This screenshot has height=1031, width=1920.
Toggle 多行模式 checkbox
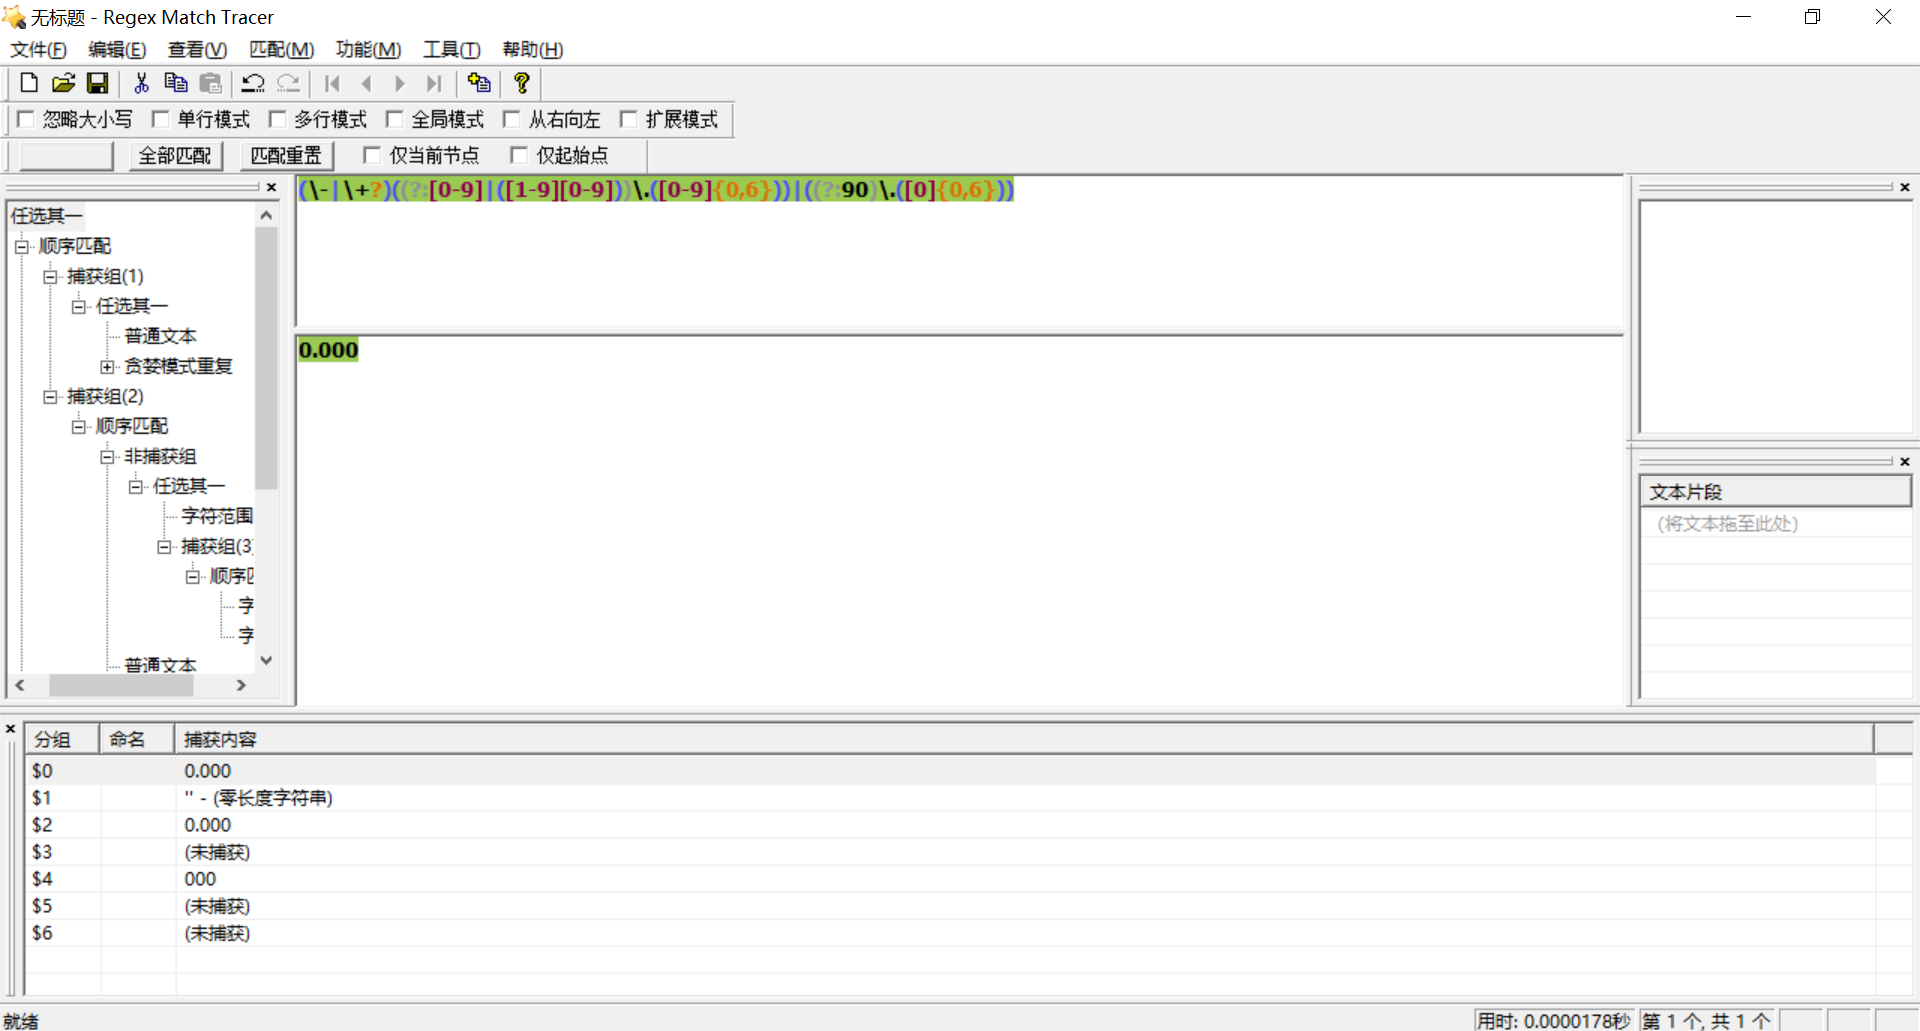[x=277, y=119]
